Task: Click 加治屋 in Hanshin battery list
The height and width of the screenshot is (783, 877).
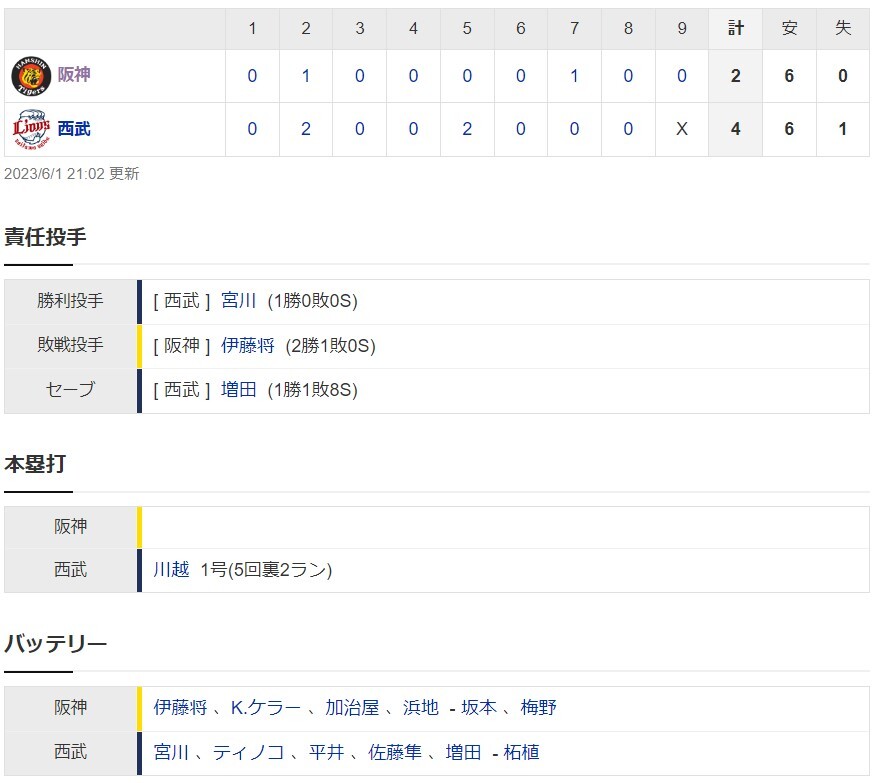Action: 352,707
